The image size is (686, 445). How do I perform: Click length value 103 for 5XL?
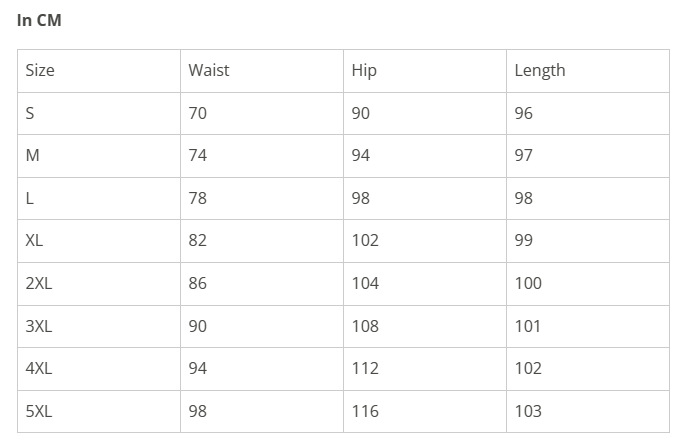coord(528,411)
